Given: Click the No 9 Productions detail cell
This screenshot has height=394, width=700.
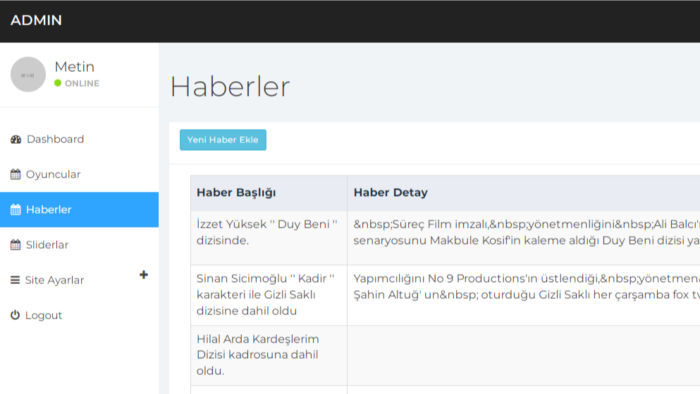Looking at the screenshot, I should tap(524, 295).
